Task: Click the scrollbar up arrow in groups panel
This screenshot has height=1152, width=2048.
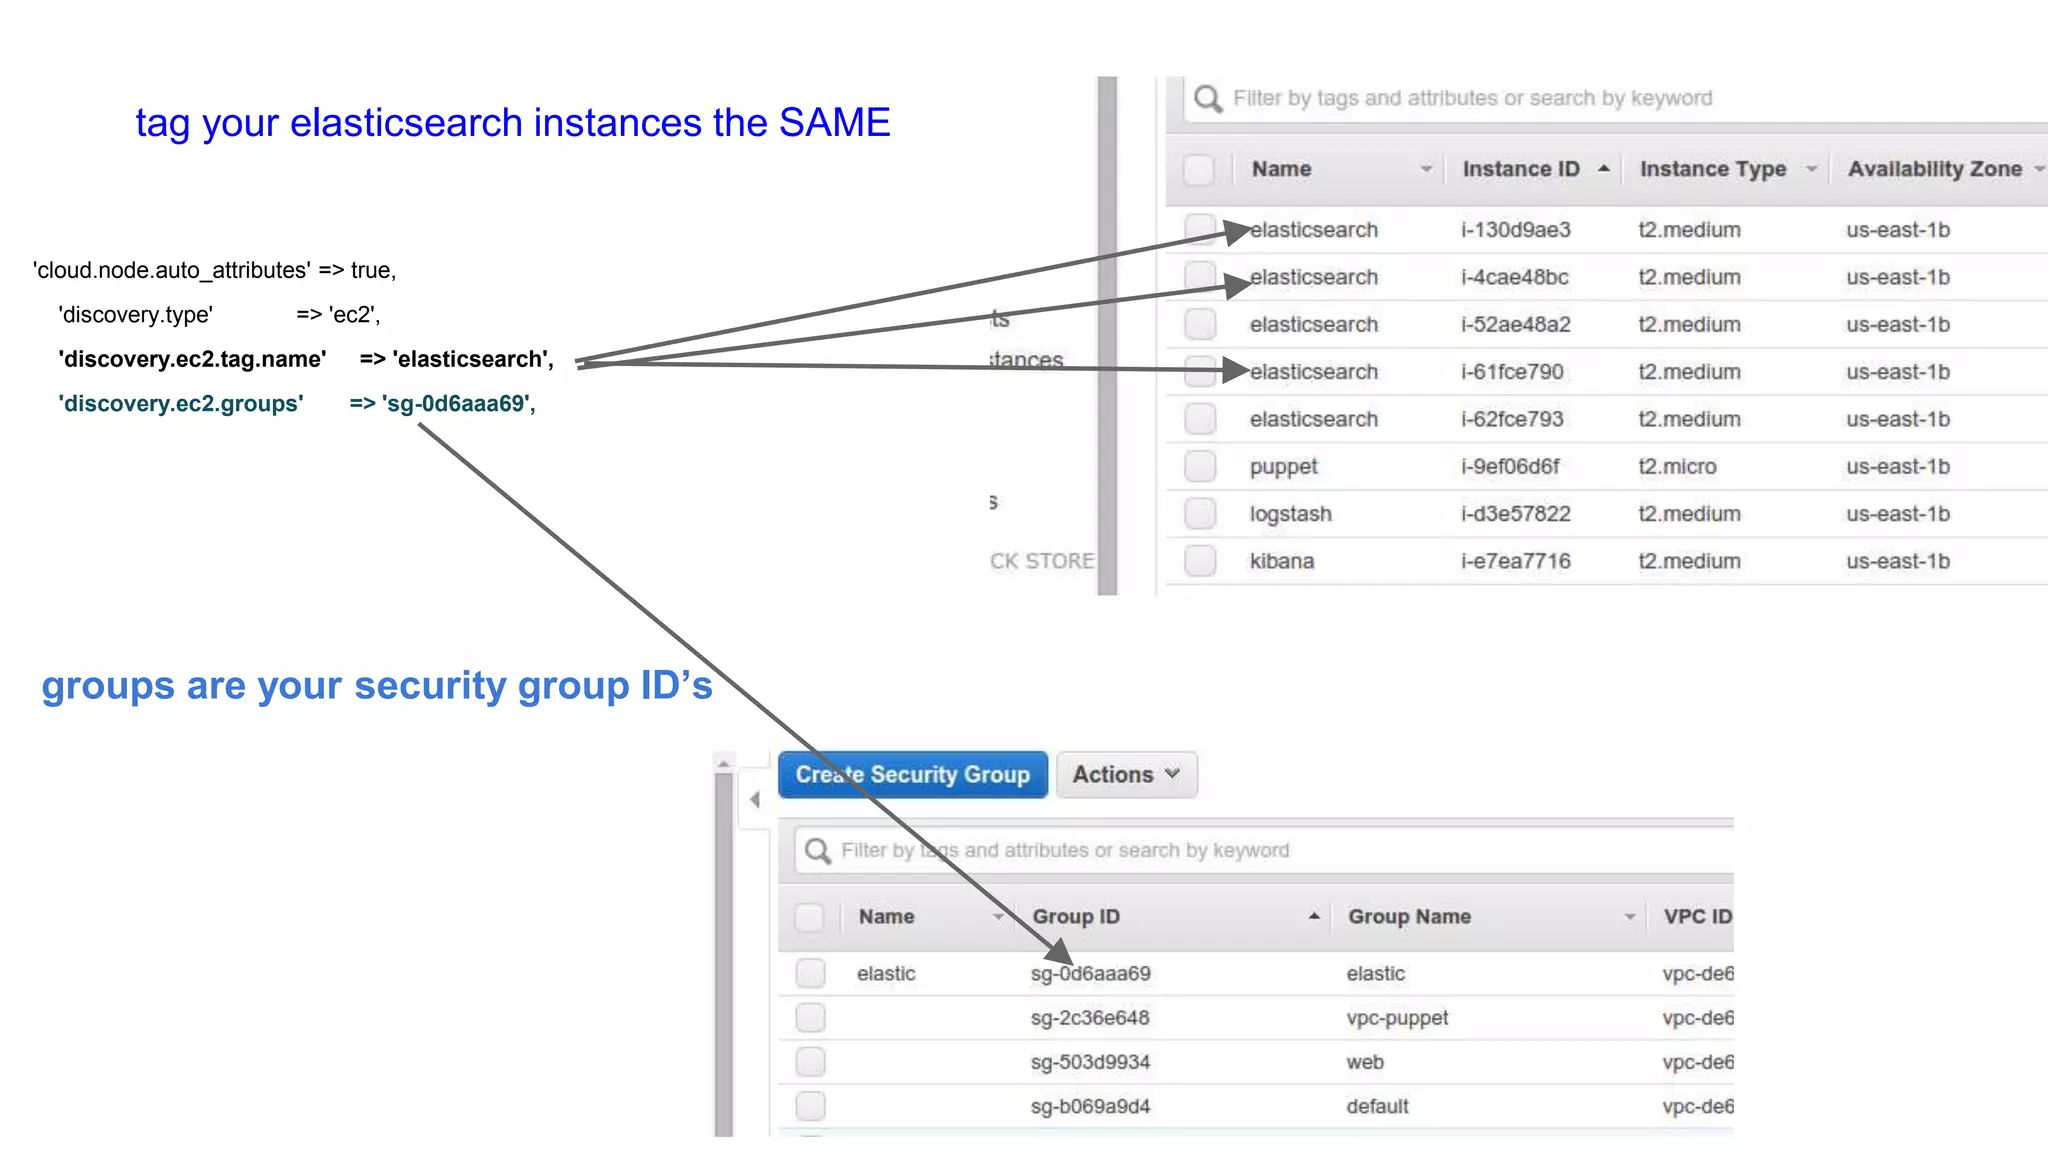Action: [724, 763]
